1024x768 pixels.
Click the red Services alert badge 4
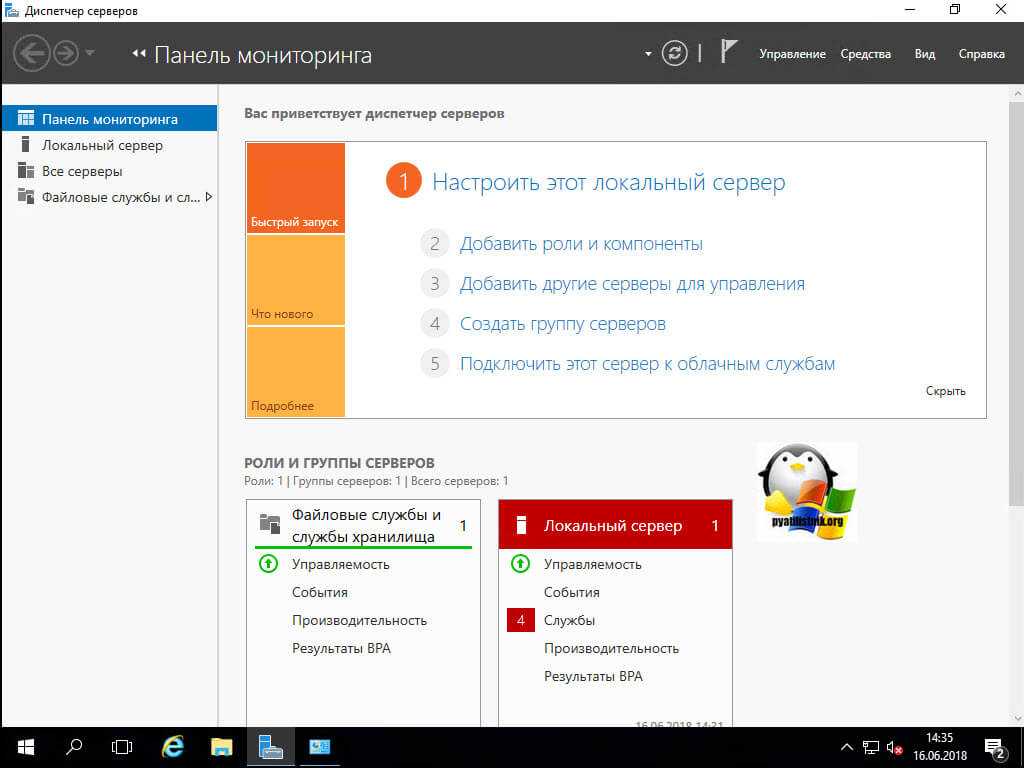click(x=520, y=620)
